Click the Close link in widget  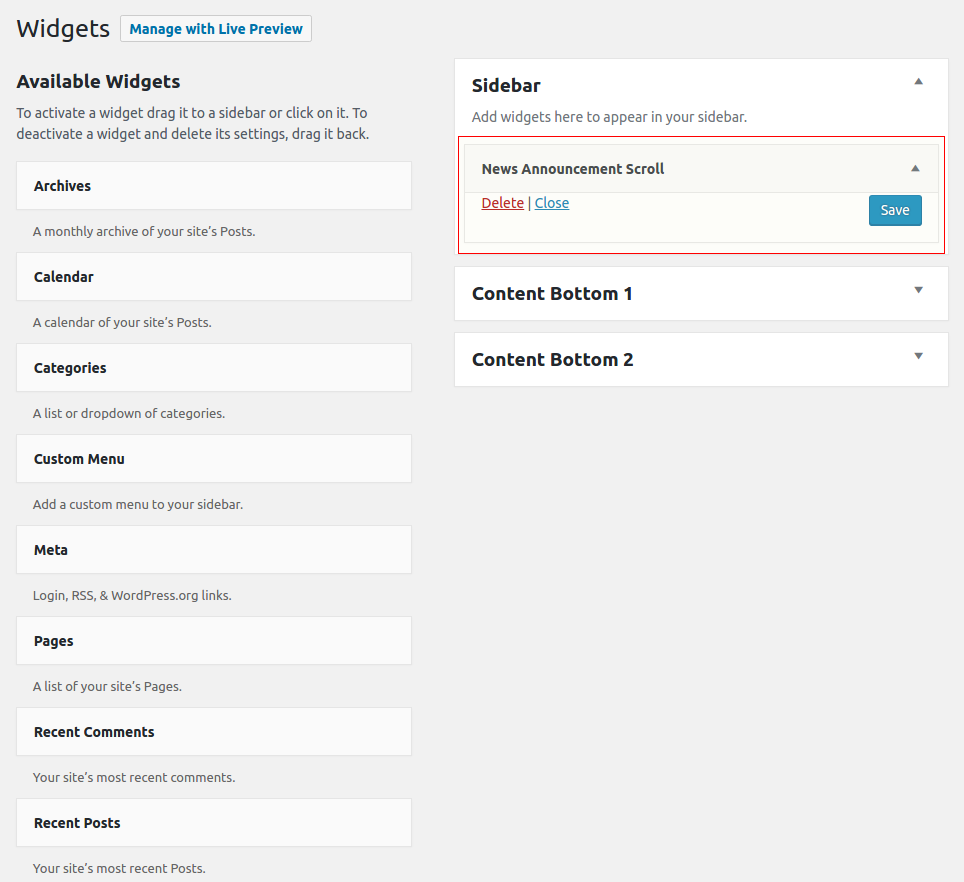coord(551,203)
